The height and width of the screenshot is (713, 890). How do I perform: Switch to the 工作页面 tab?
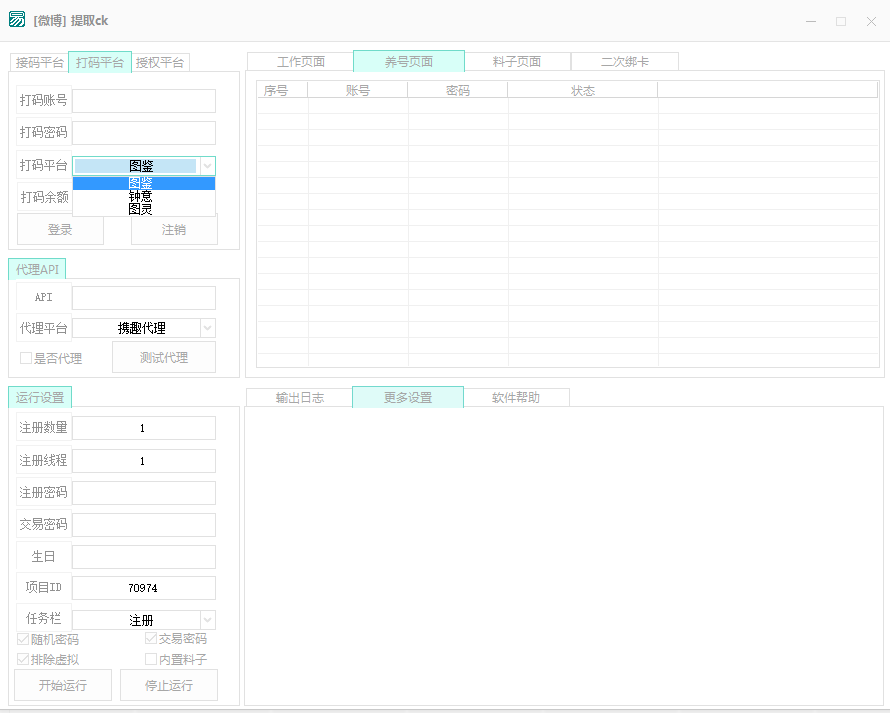coord(300,62)
